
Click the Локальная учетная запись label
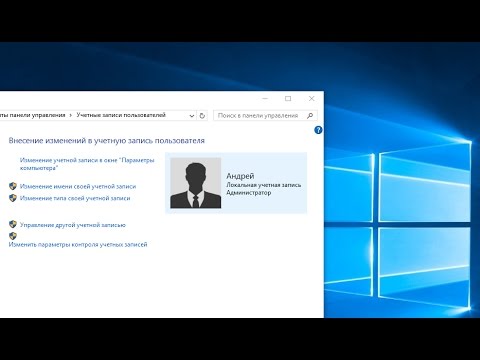click(x=264, y=185)
